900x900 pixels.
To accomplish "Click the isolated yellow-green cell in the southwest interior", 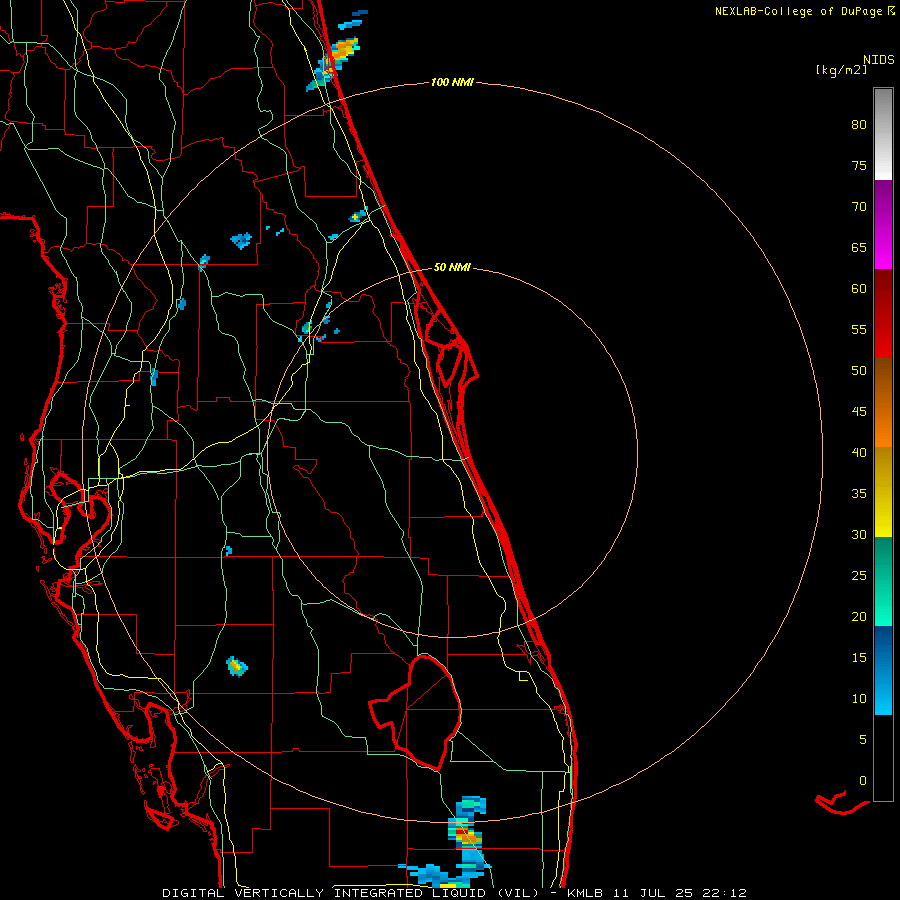I will [236, 666].
